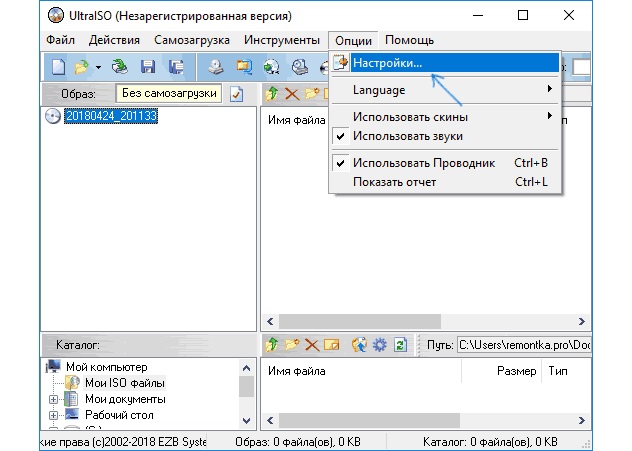Screen dimensions: 632x451
Task: Click the Mount to virtual drive icon
Action: 300,67
